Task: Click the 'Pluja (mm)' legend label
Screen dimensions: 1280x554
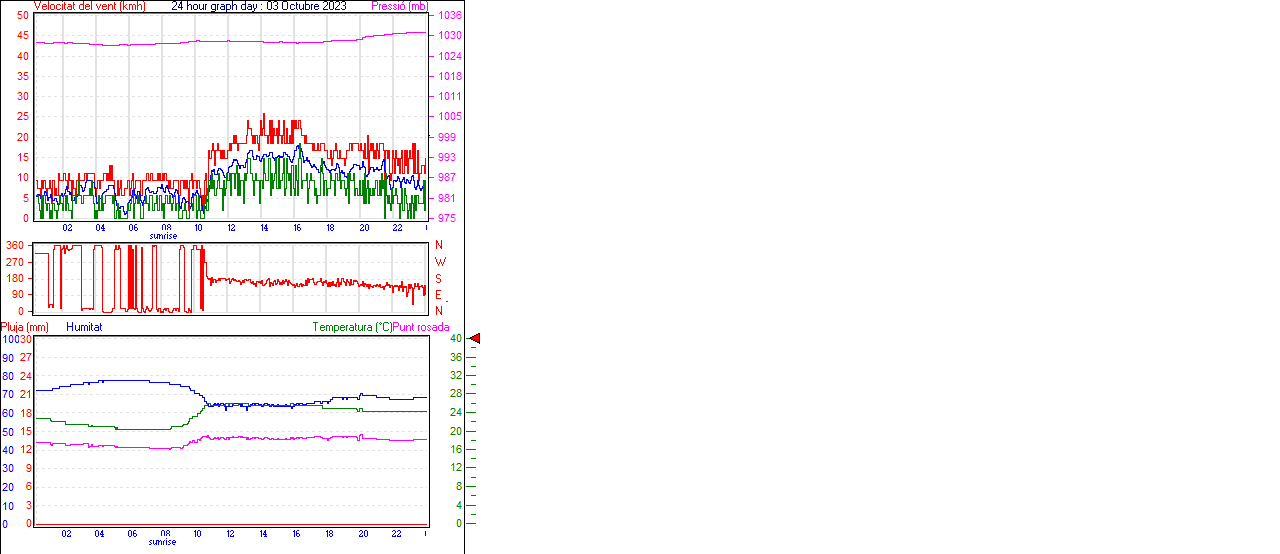Action: (x=25, y=327)
